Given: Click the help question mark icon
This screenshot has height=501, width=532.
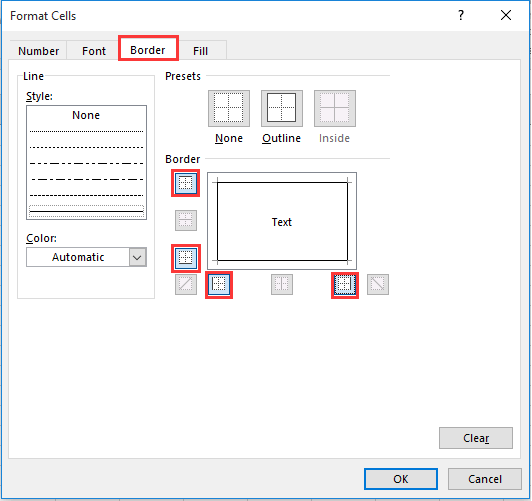Looking at the screenshot, I should 460,15.
